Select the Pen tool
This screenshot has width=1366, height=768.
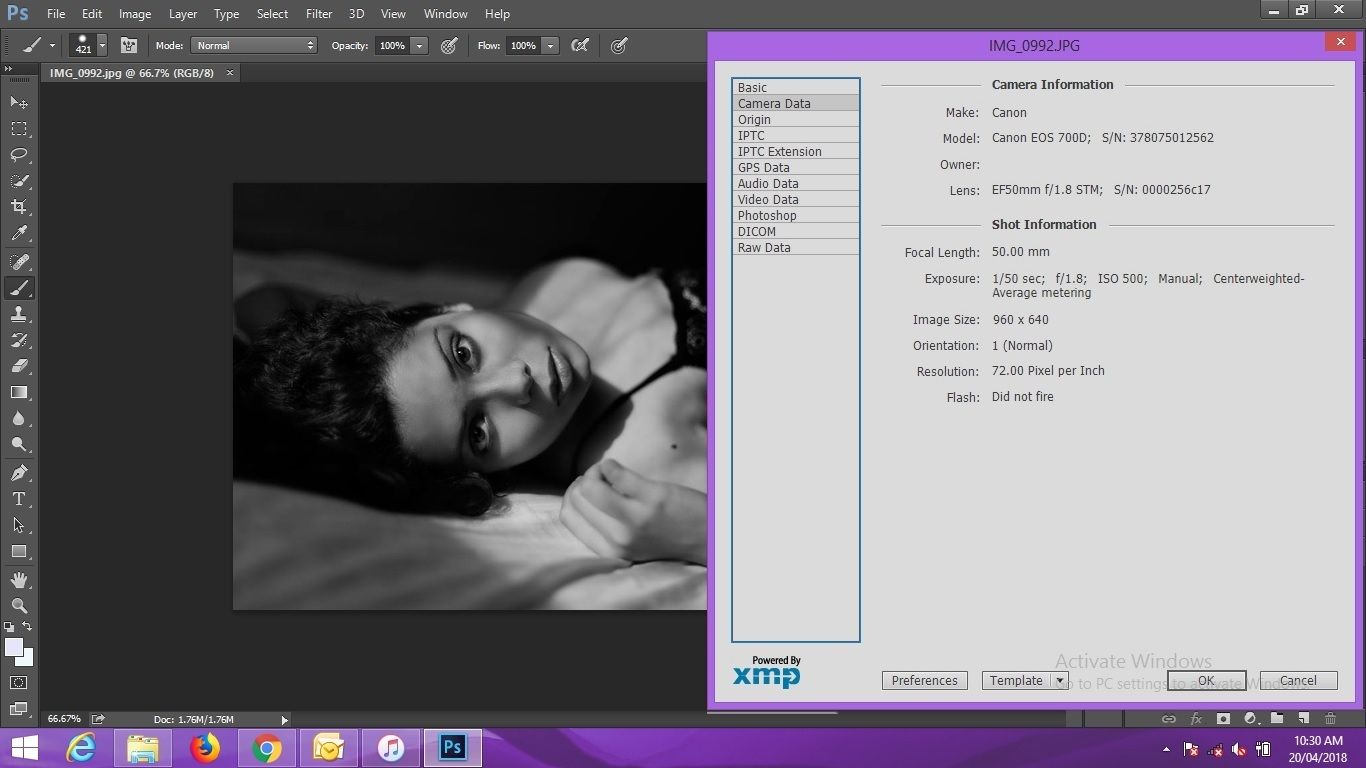(19, 473)
